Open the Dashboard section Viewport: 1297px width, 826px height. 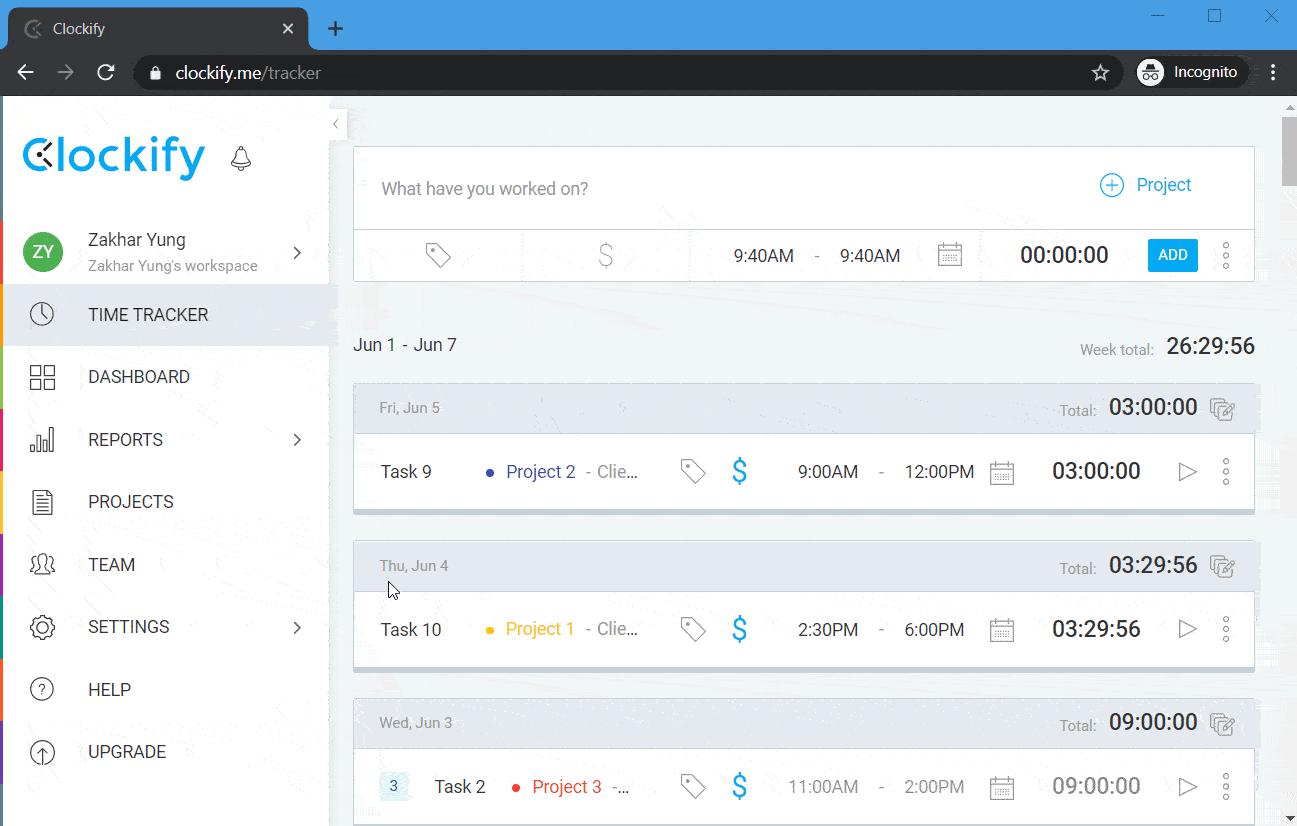pyautogui.click(x=139, y=377)
